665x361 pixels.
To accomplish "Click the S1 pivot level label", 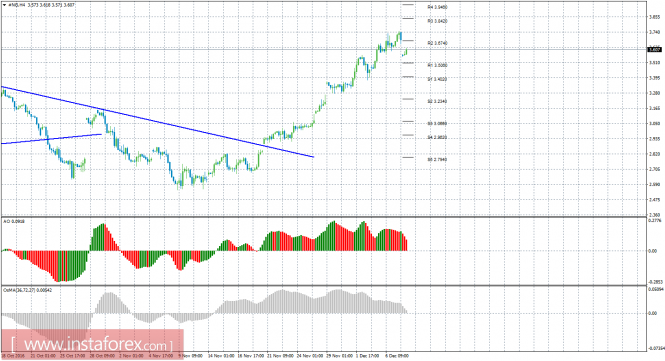I will pyautogui.click(x=437, y=79).
